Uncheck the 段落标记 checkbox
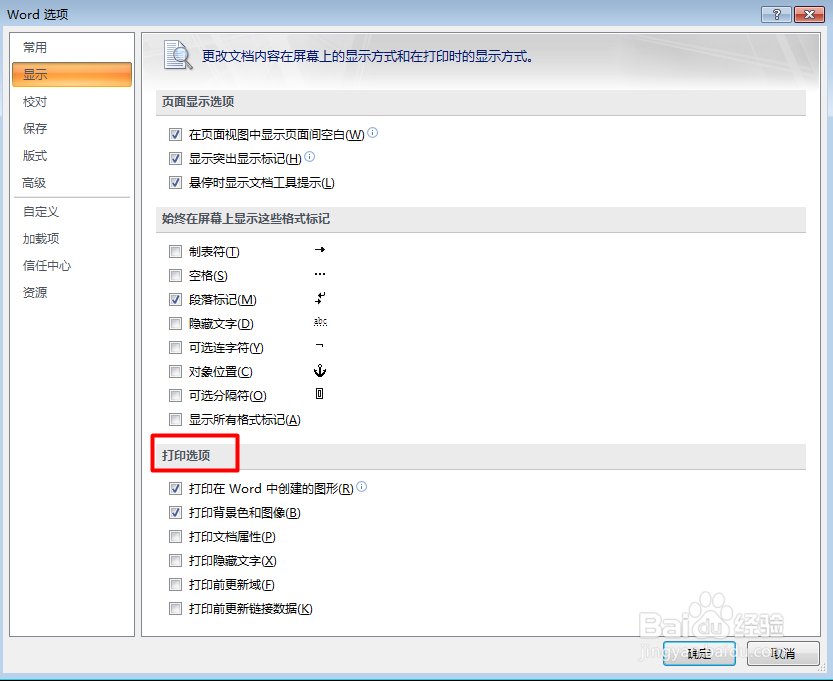This screenshot has height=681, width=833. (175, 300)
